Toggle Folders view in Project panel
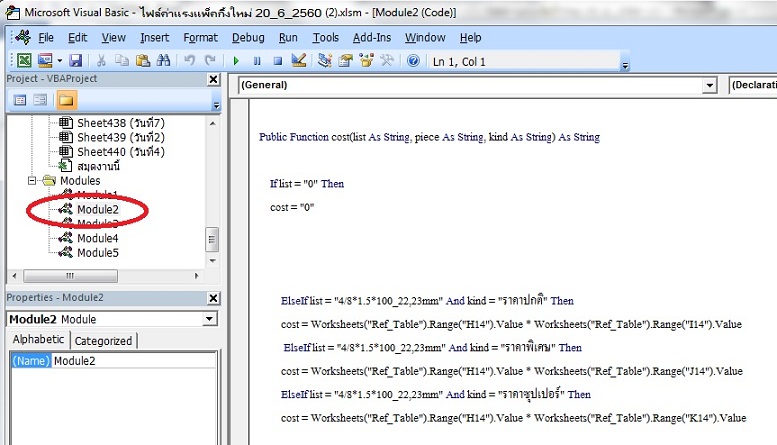Viewport: 777px width, 445px height. (x=66, y=100)
